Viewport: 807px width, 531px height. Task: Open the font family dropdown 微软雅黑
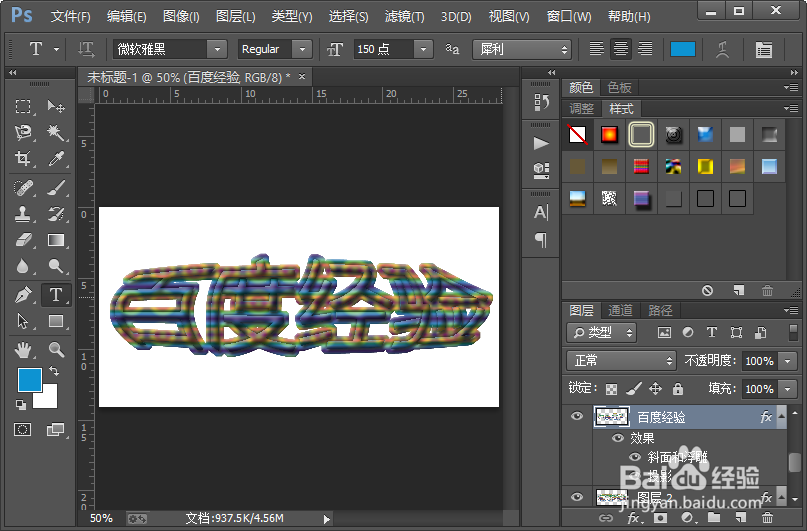point(217,49)
